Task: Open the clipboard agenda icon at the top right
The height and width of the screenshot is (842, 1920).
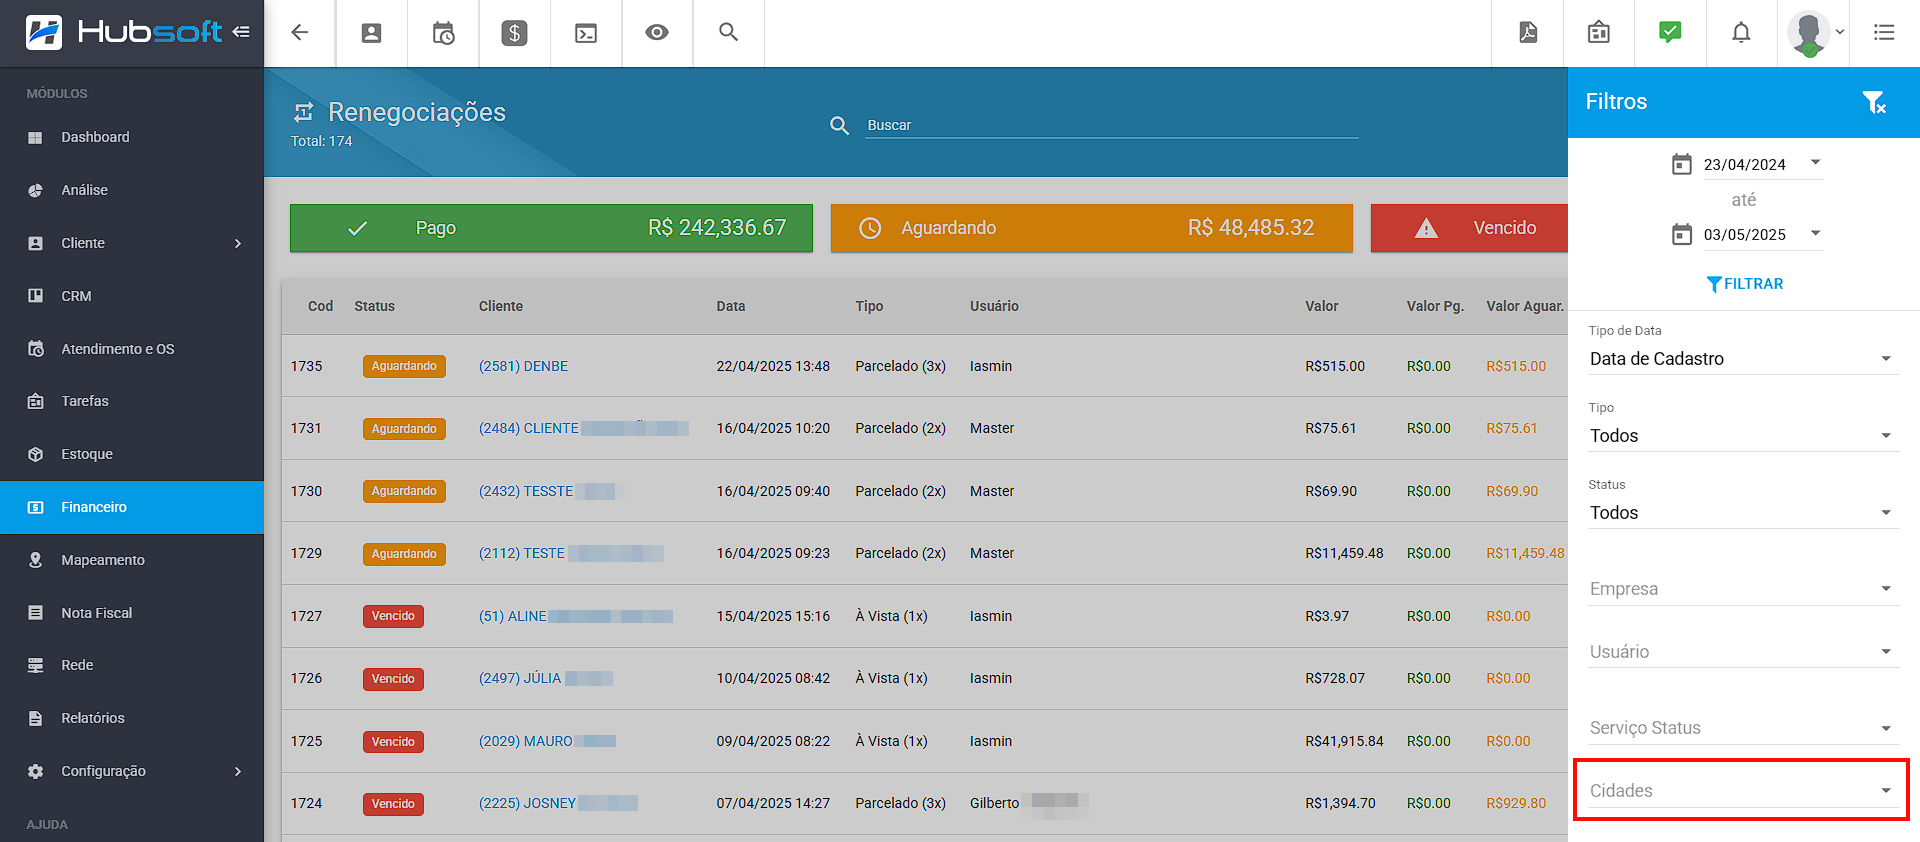Action: (x=1599, y=32)
